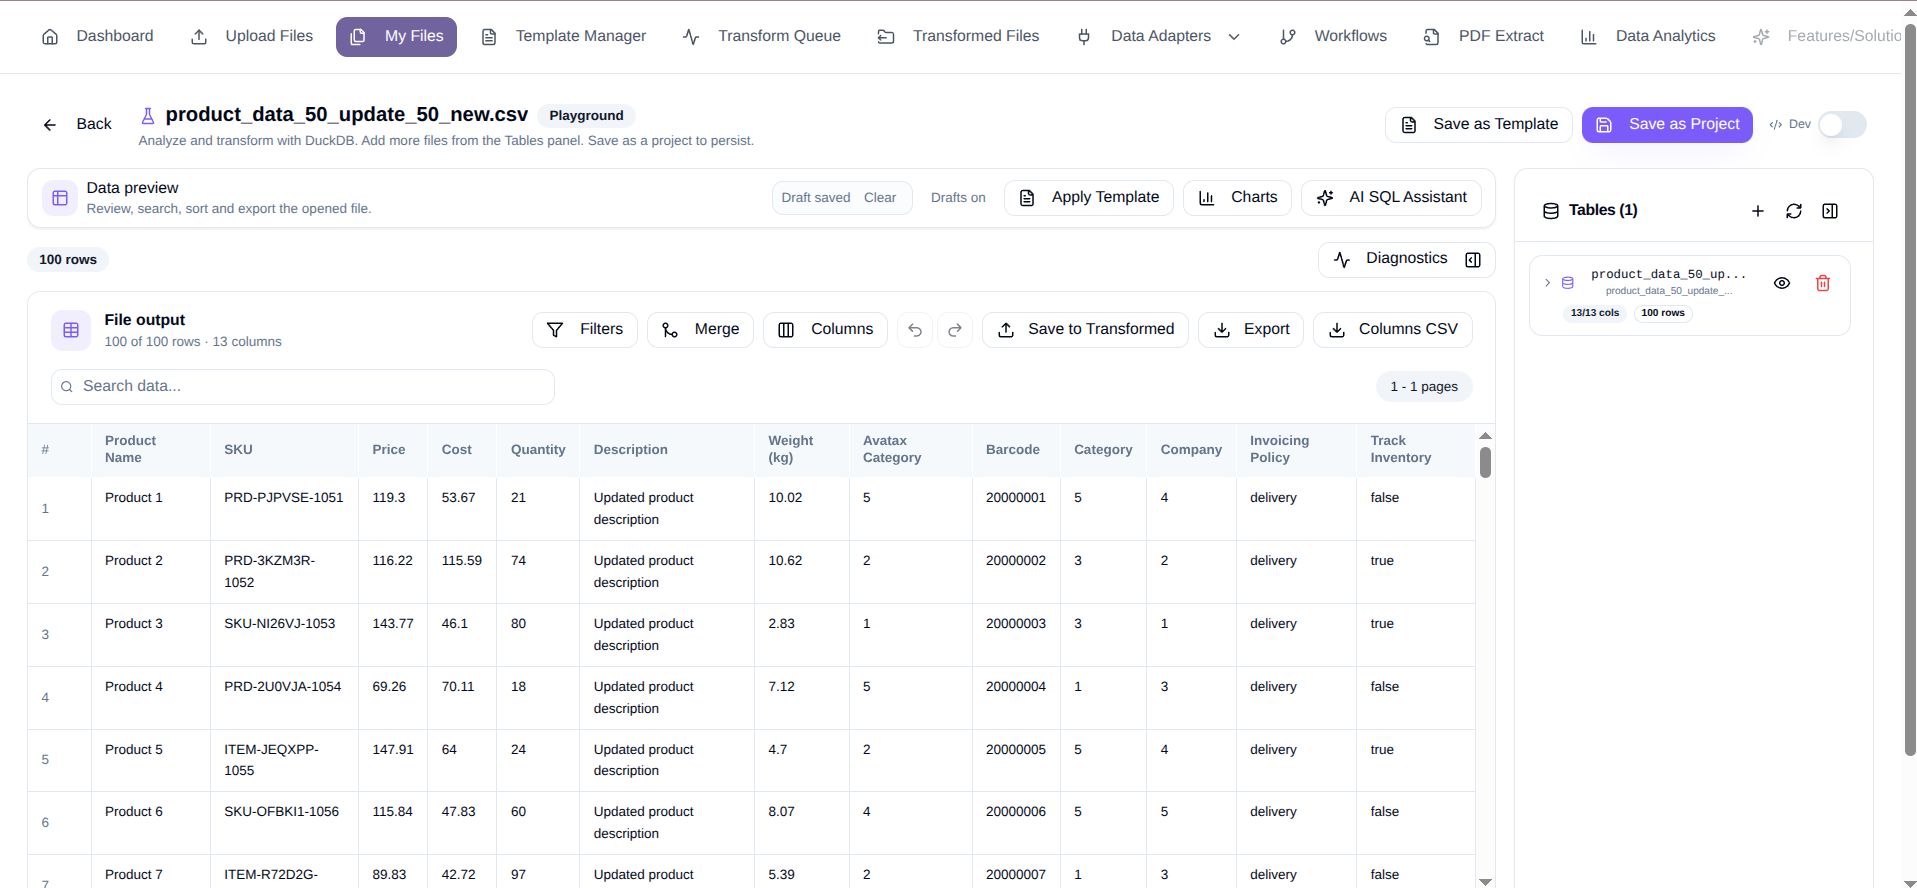Toggle visibility eye for product_data table
This screenshot has width=1917, height=888.
(x=1782, y=283)
